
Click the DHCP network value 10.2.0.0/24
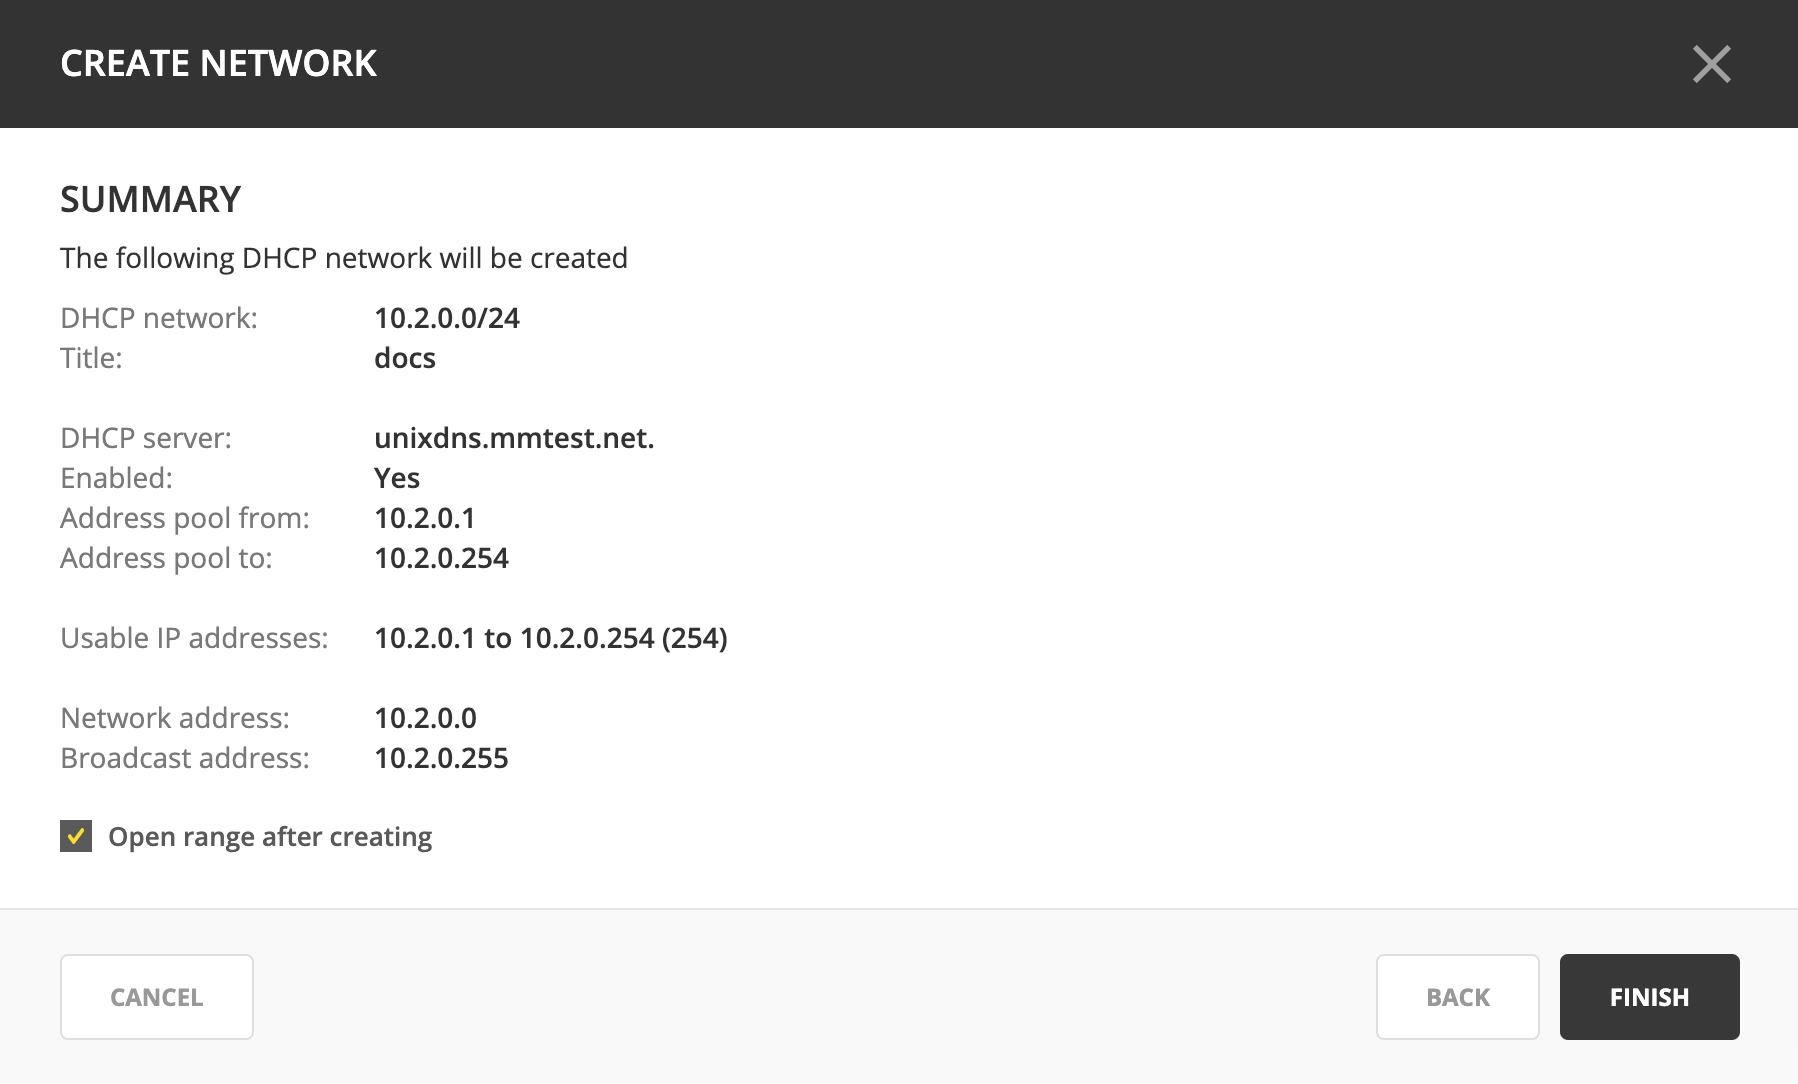[x=447, y=318]
